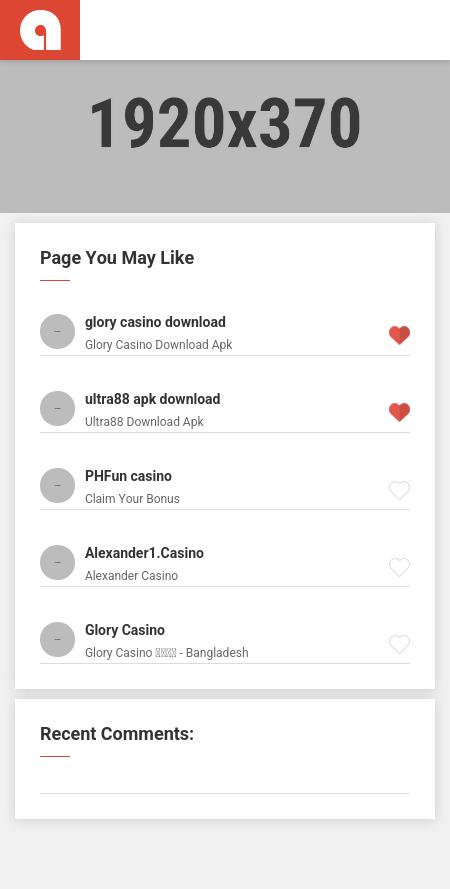Like the PHFun casino page heart
The height and width of the screenshot is (889, 450).
(399, 490)
